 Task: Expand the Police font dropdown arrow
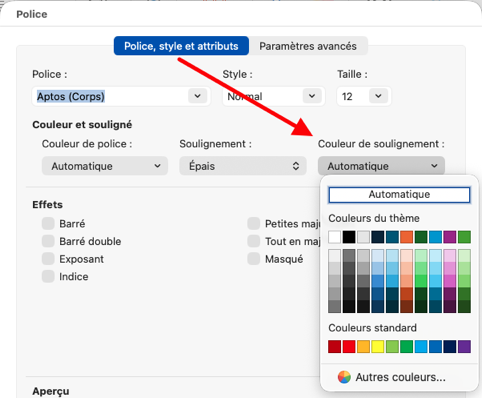[x=198, y=96]
